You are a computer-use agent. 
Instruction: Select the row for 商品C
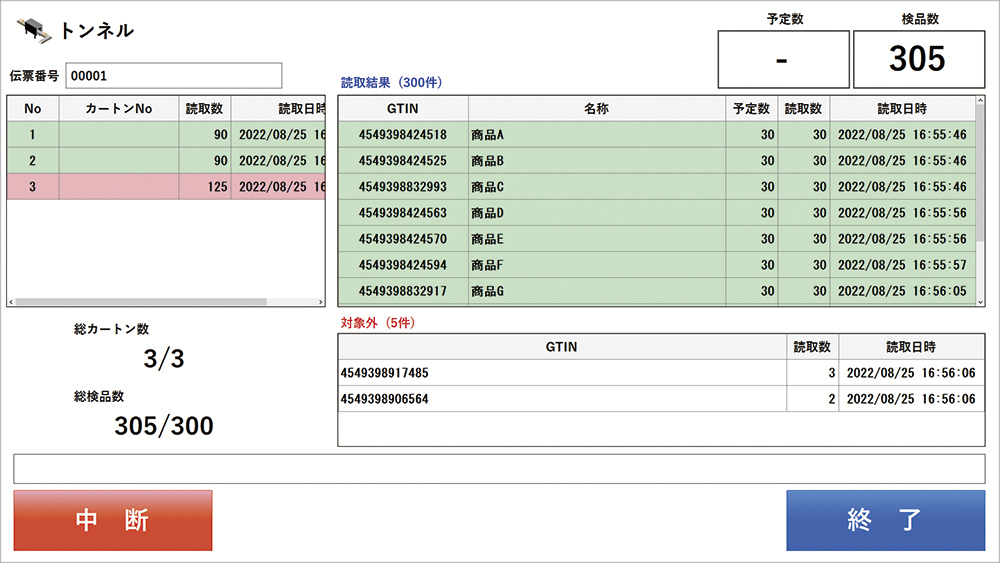(x=657, y=187)
